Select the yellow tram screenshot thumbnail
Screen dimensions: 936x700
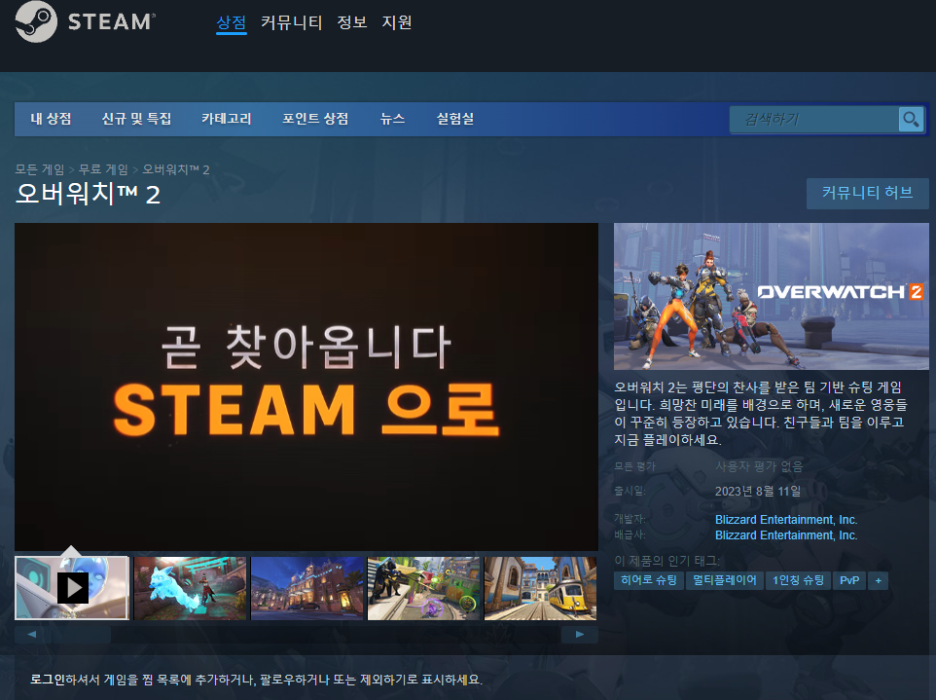pyautogui.click(x=540, y=588)
